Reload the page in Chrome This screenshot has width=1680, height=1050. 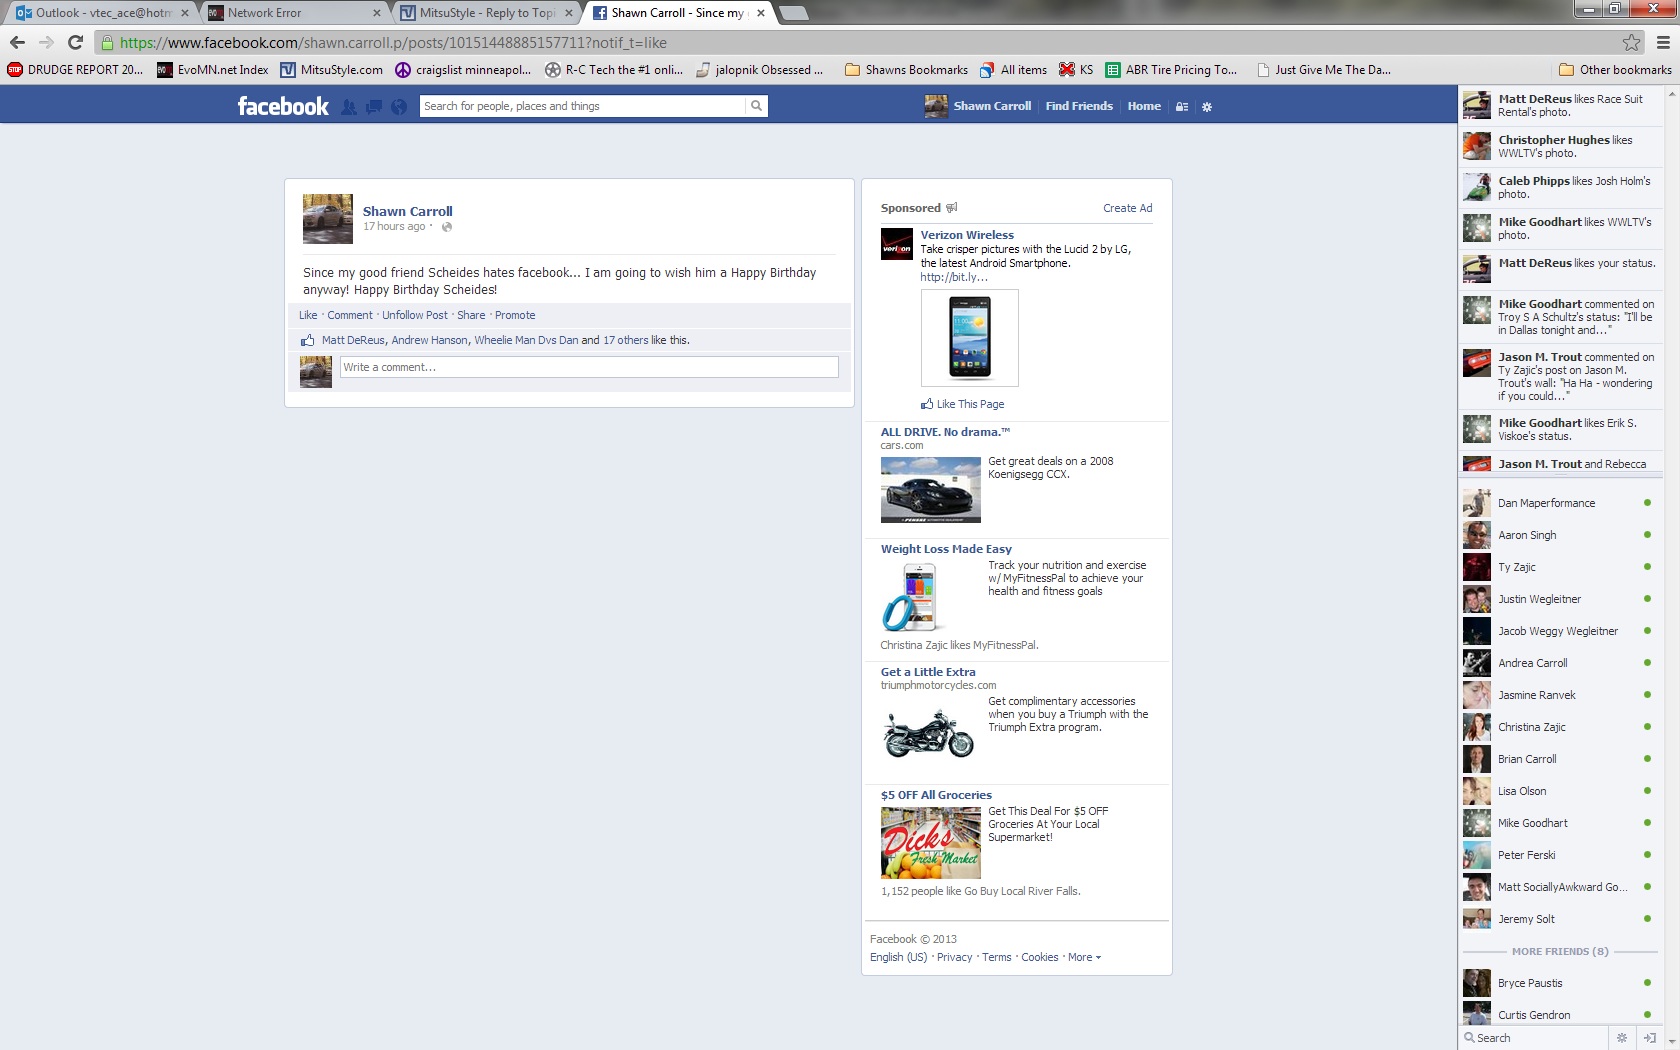pyautogui.click(x=75, y=42)
